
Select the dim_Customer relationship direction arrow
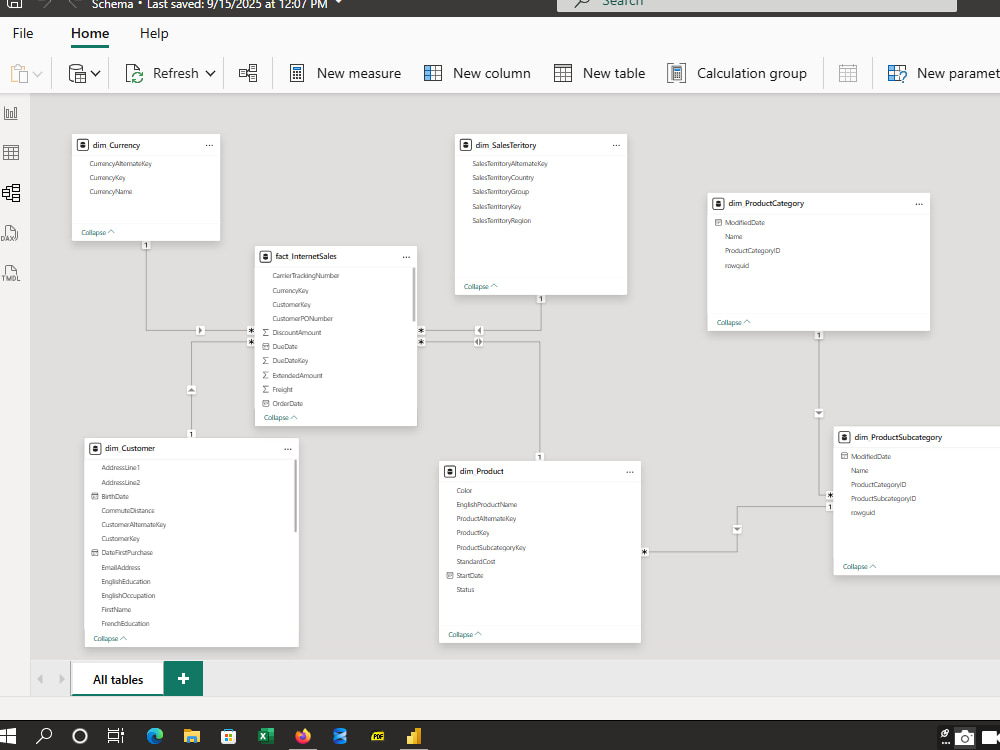click(191, 390)
